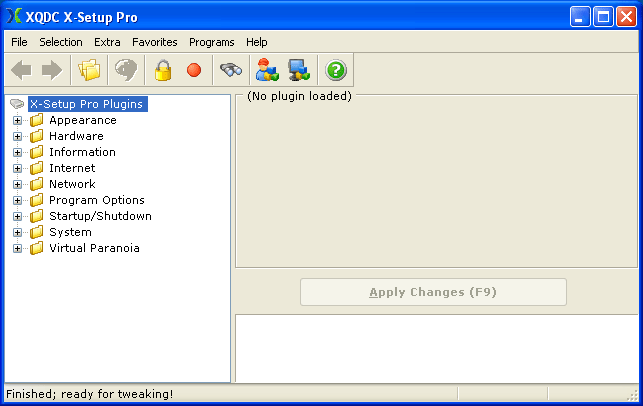Expand the Appearance tree node
The height and width of the screenshot is (406, 643).
pyautogui.click(x=17, y=120)
